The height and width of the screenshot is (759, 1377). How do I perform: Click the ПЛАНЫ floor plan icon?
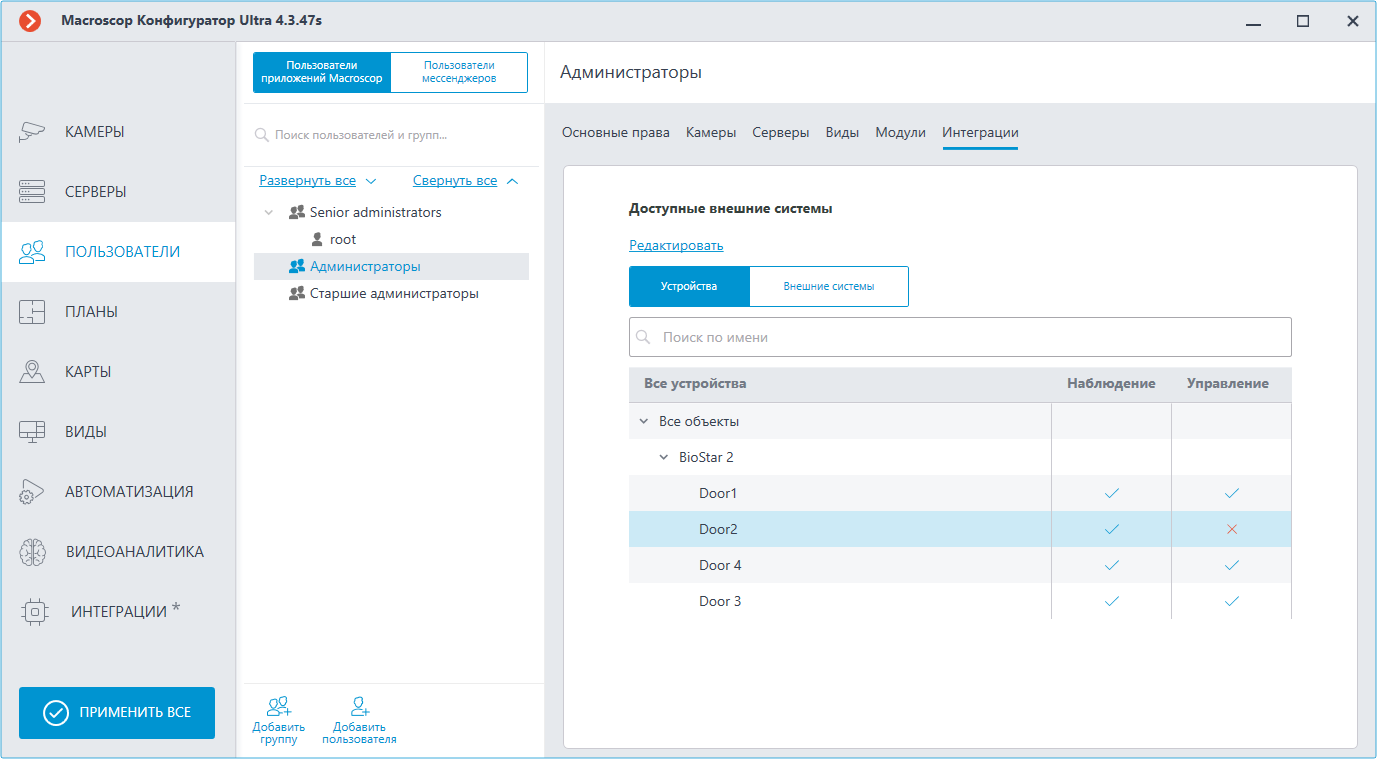[x=33, y=312]
